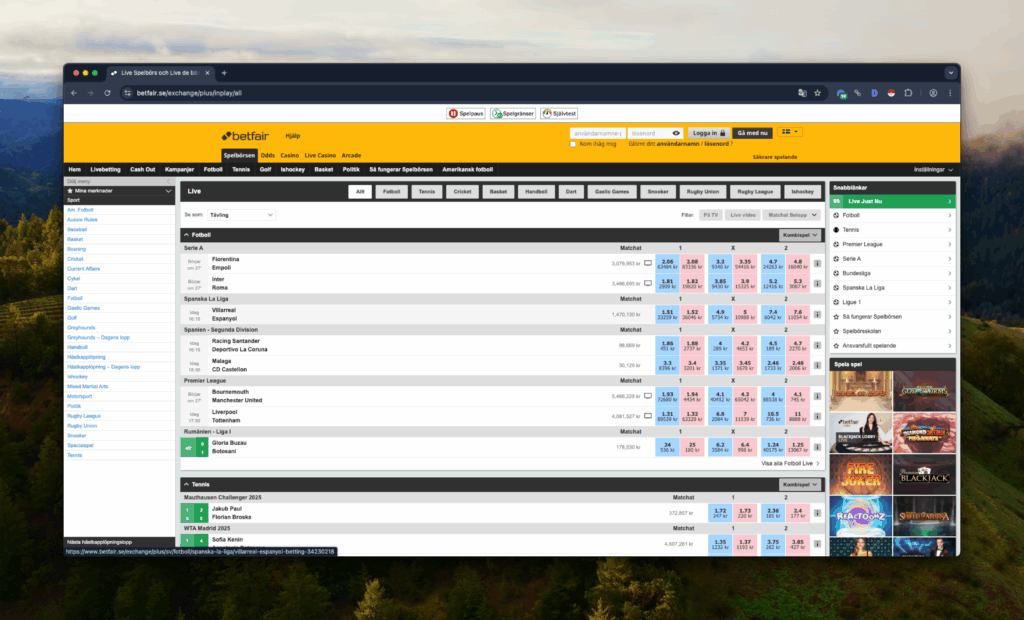The width and height of the screenshot is (1024, 620).
Task: Open the Chrome three-dot menu
Action: [x=950, y=93]
